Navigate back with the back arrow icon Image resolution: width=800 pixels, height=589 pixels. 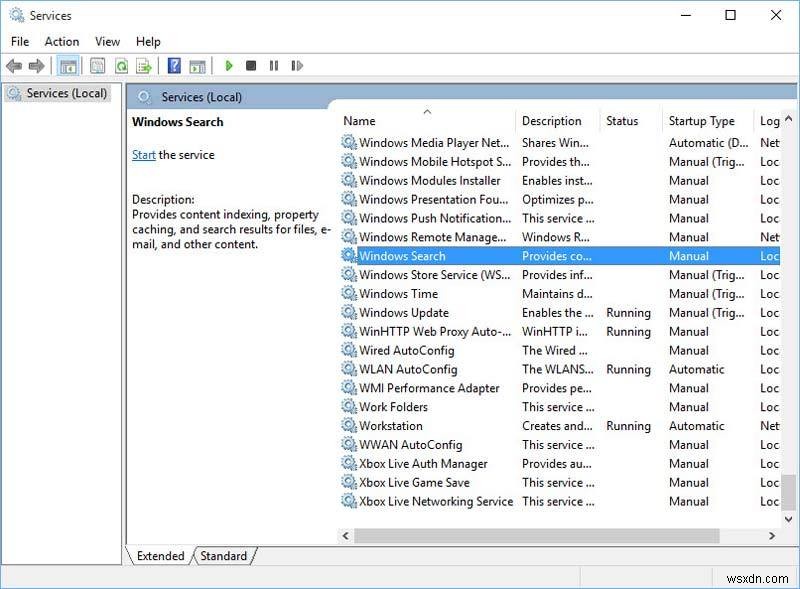[x=15, y=66]
